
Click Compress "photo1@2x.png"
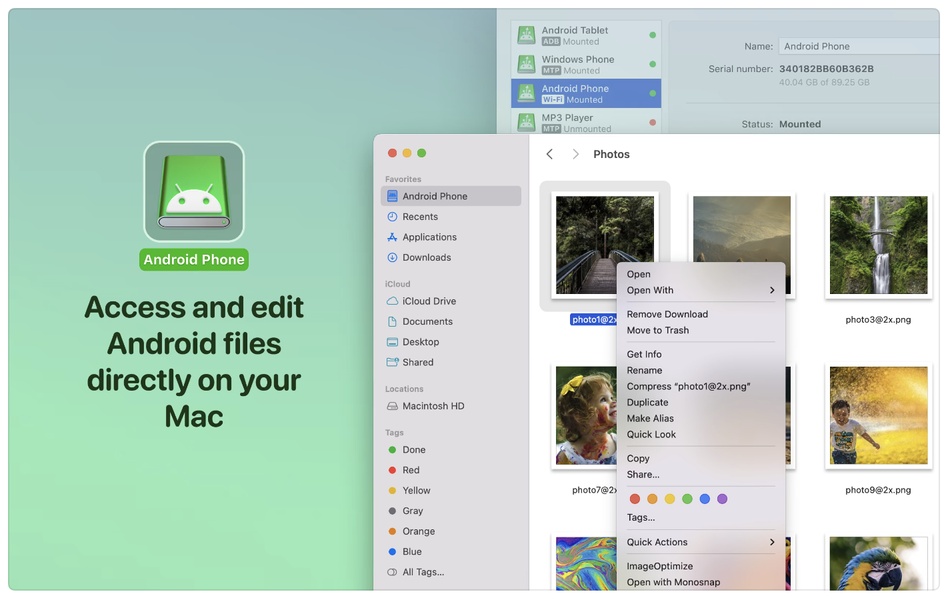(701, 386)
